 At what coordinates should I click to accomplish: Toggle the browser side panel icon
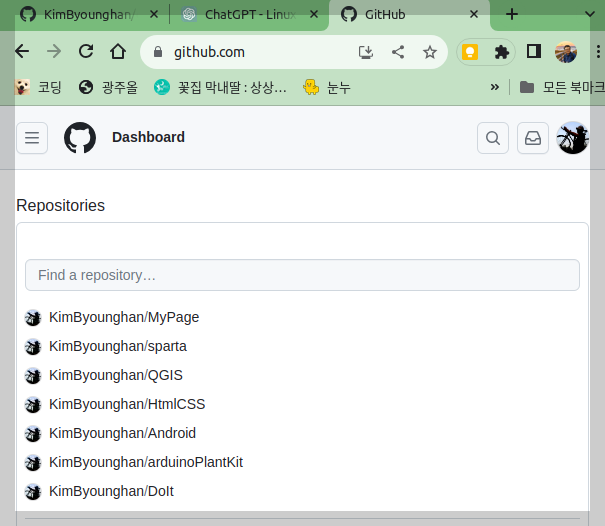(534, 51)
